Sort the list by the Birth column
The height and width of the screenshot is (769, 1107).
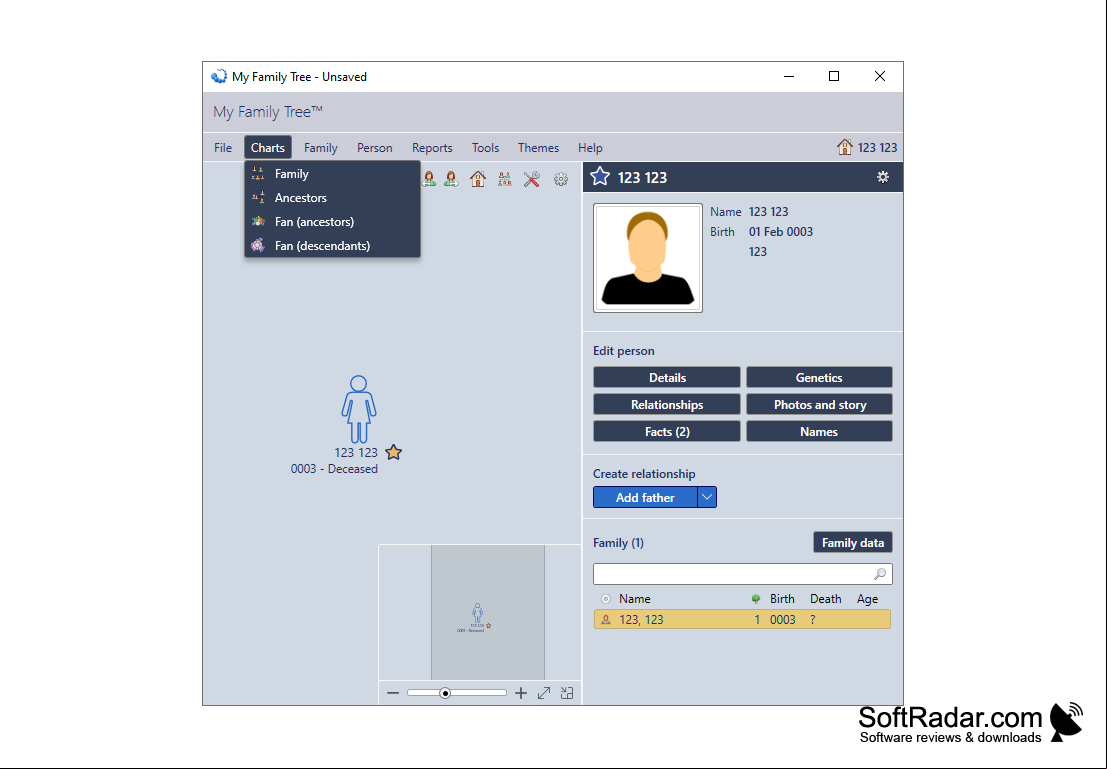click(782, 599)
